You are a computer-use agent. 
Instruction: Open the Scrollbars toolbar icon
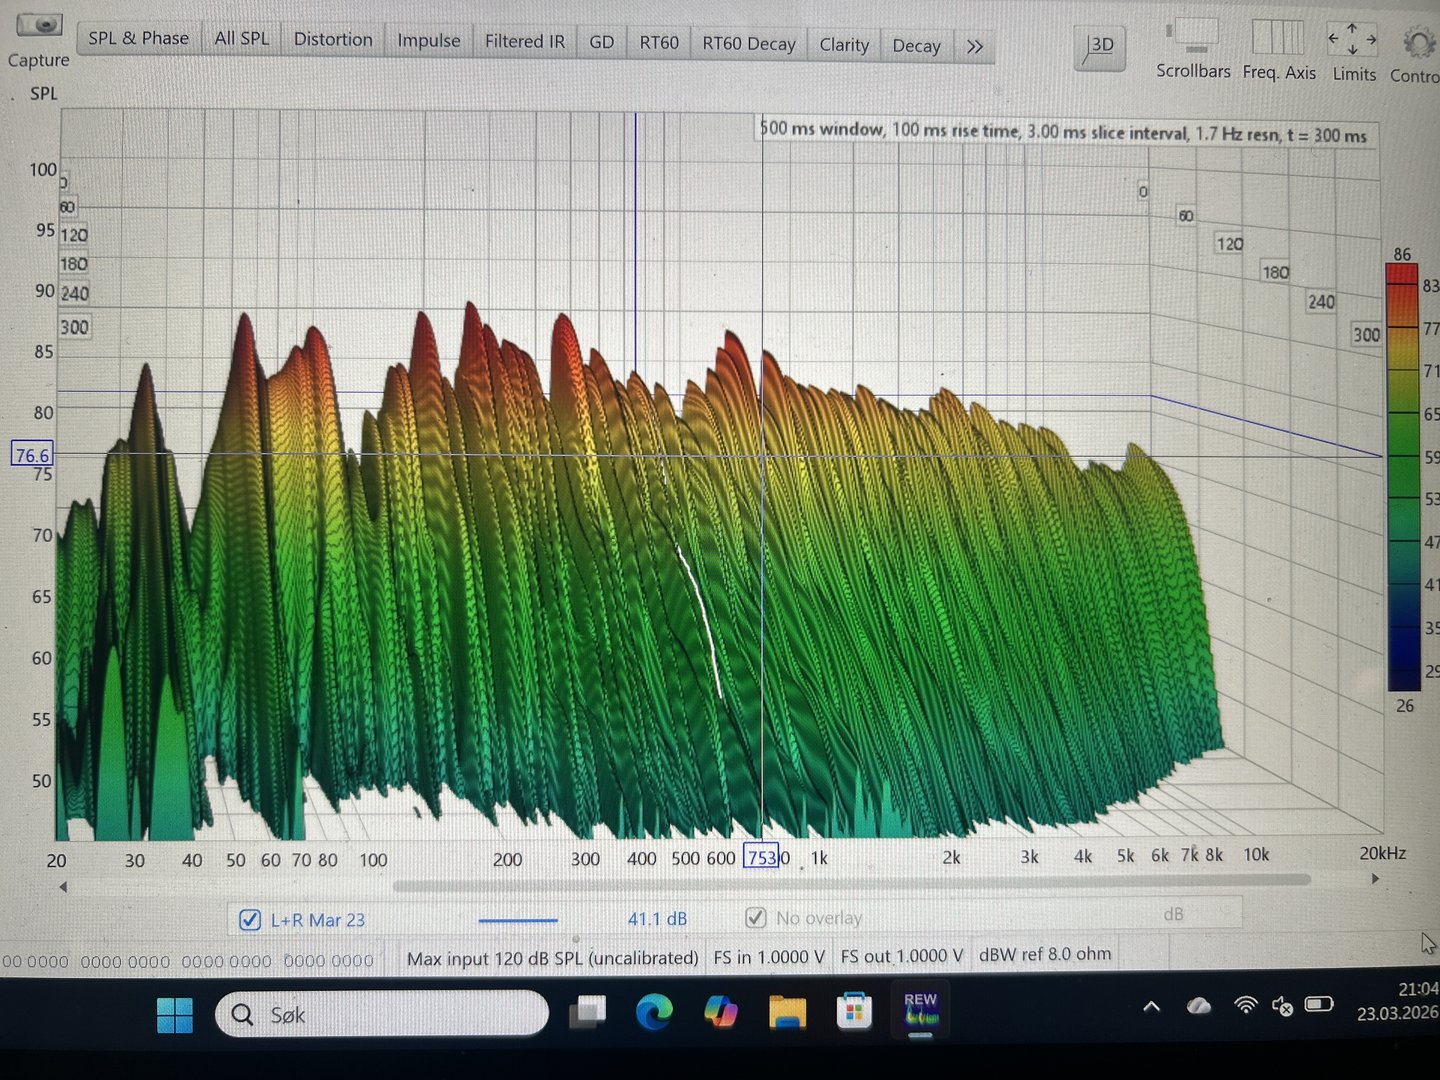pos(1193,37)
